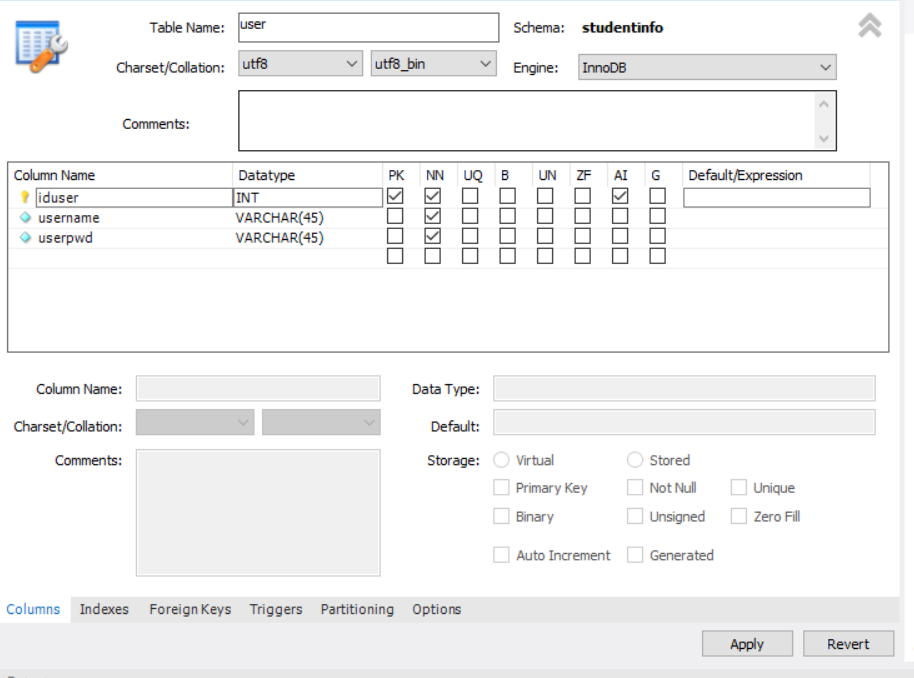
Task: Select the username column row
Action: (x=448, y=217)
